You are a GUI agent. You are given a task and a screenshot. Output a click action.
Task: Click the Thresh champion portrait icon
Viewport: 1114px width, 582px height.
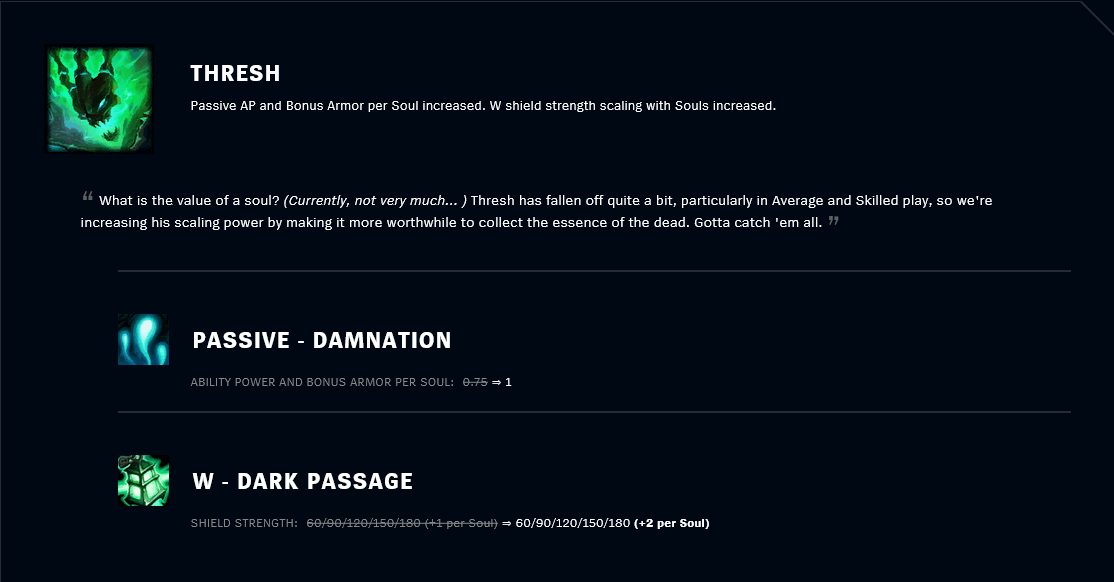click(99, 99)
